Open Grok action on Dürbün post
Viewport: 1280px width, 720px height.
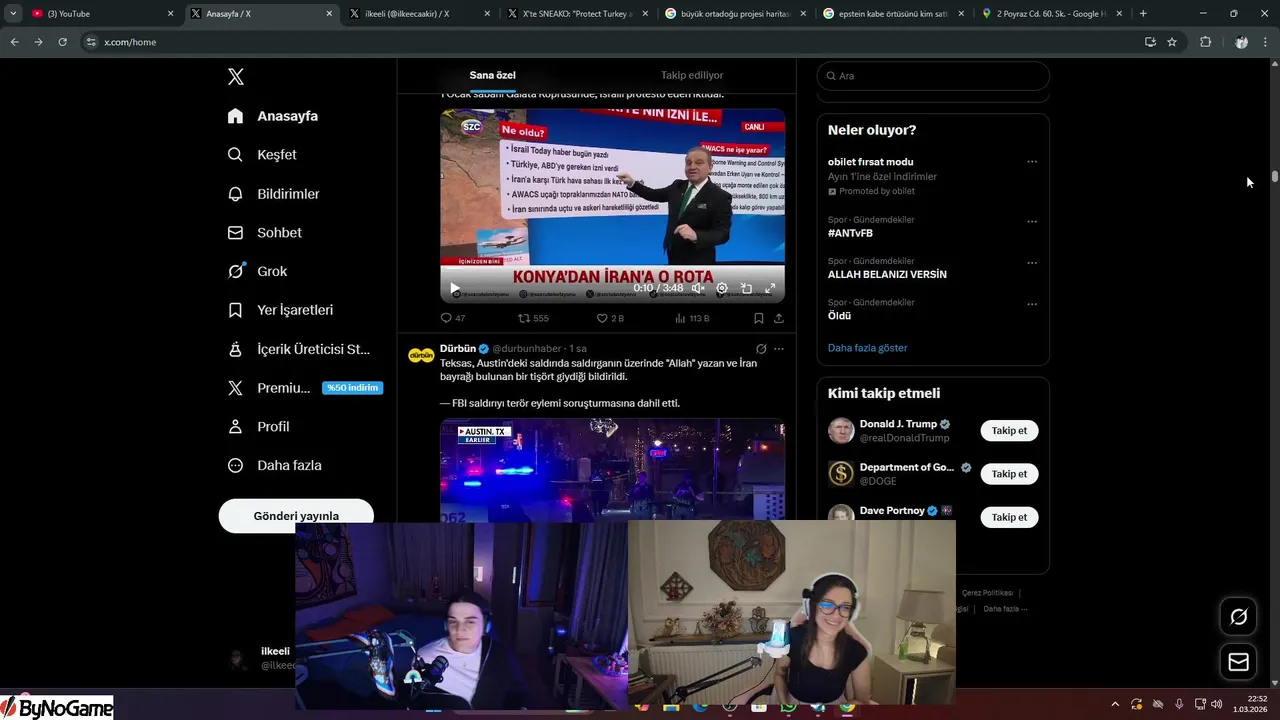point(761,349)
